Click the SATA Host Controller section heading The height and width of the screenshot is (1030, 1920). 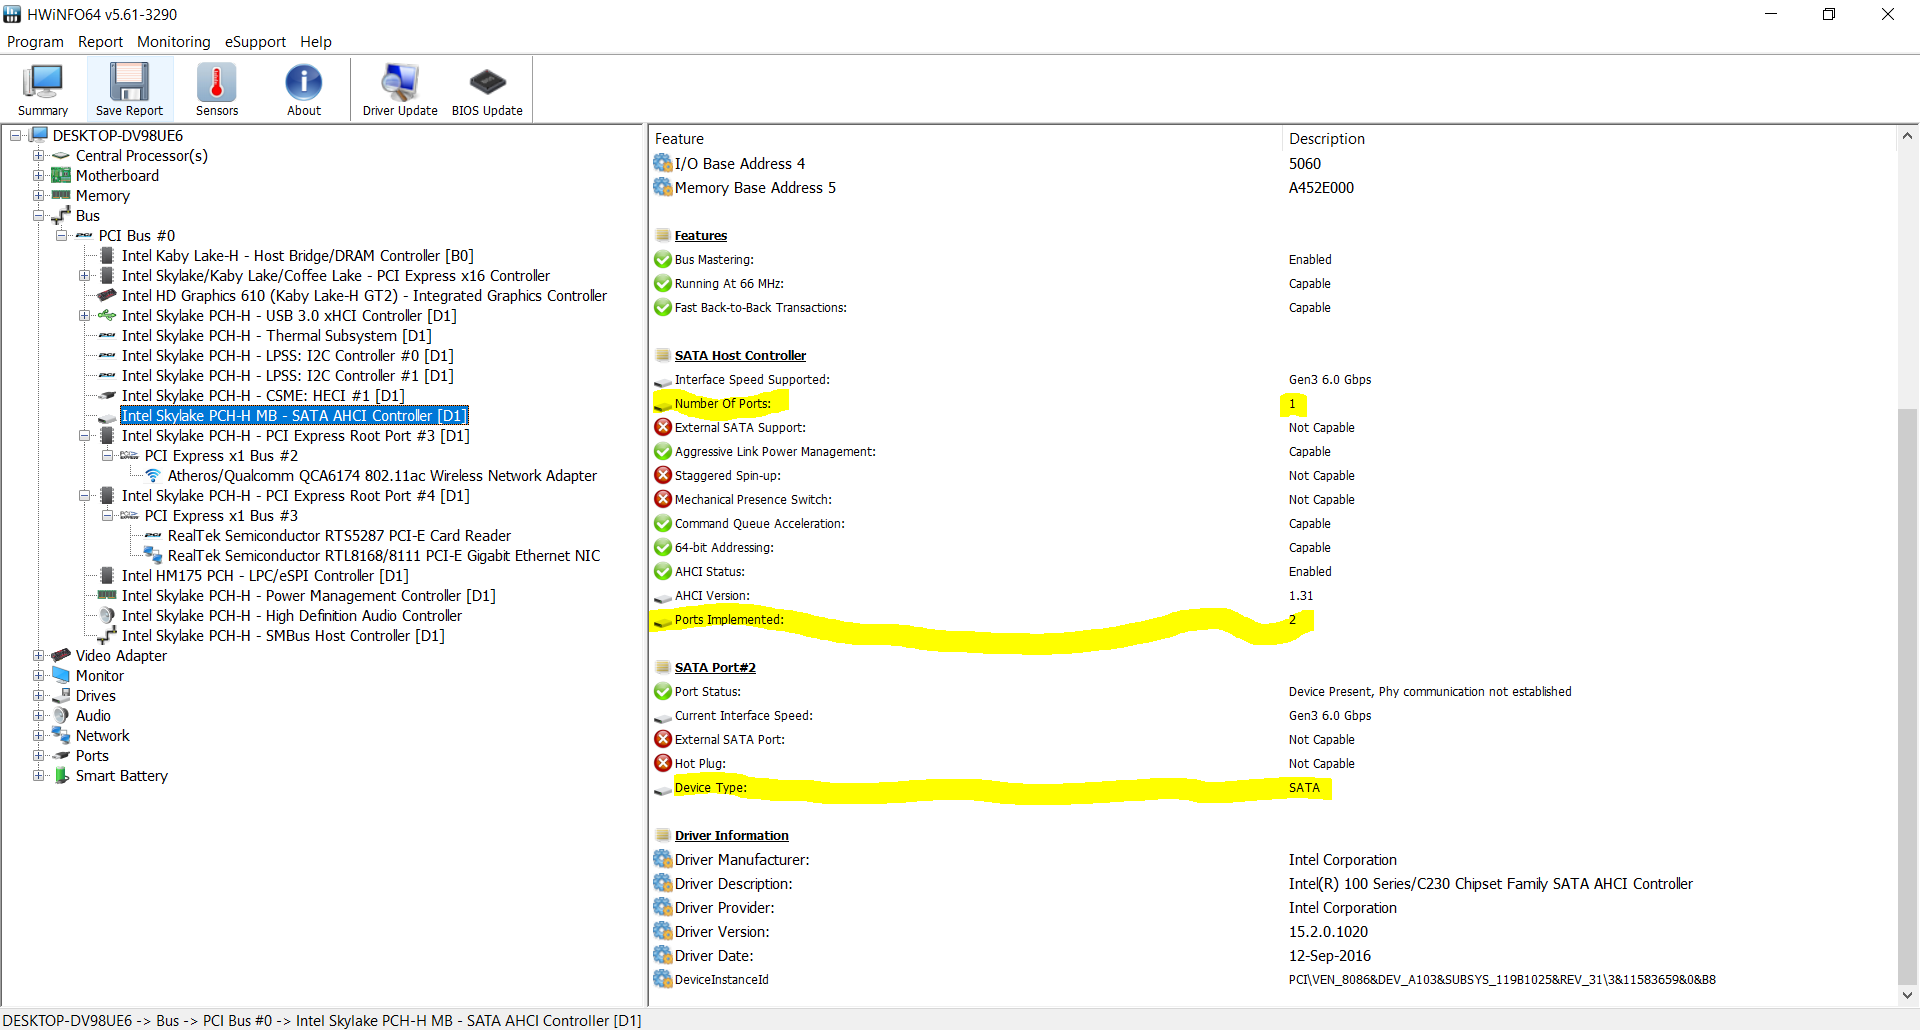[740, 356]
